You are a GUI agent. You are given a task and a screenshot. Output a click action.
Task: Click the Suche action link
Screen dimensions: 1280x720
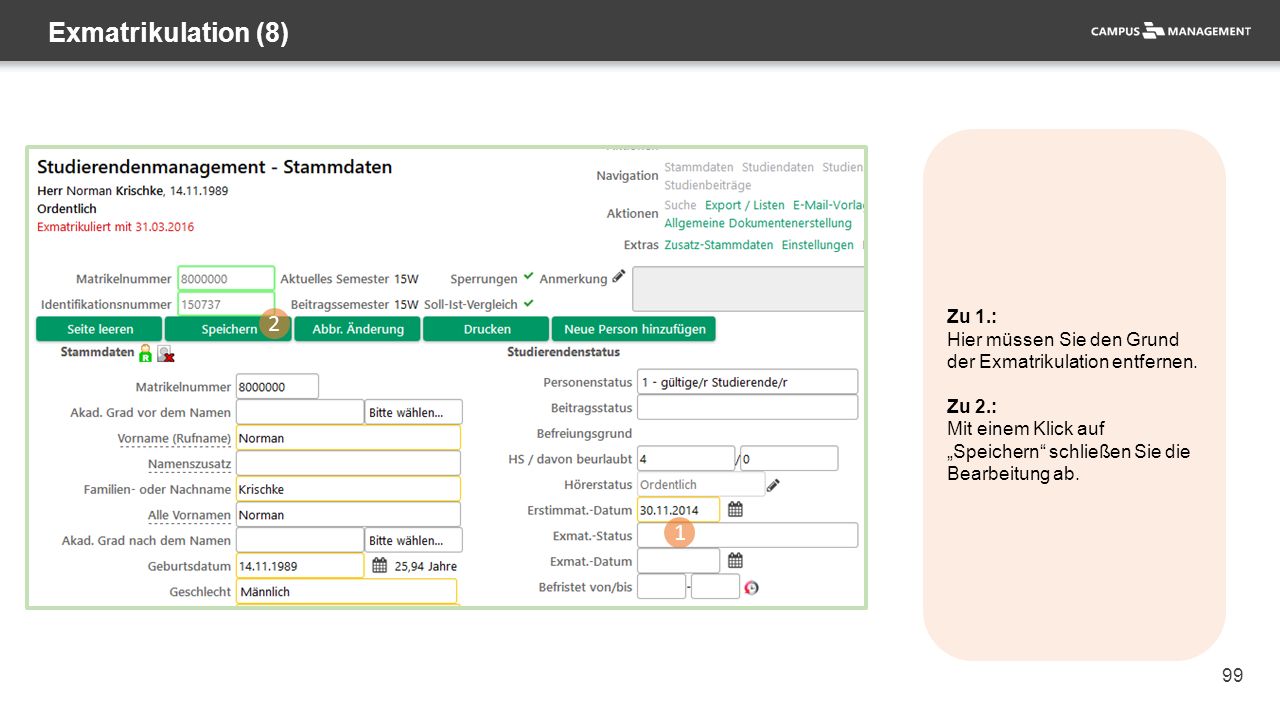(680, 205)
